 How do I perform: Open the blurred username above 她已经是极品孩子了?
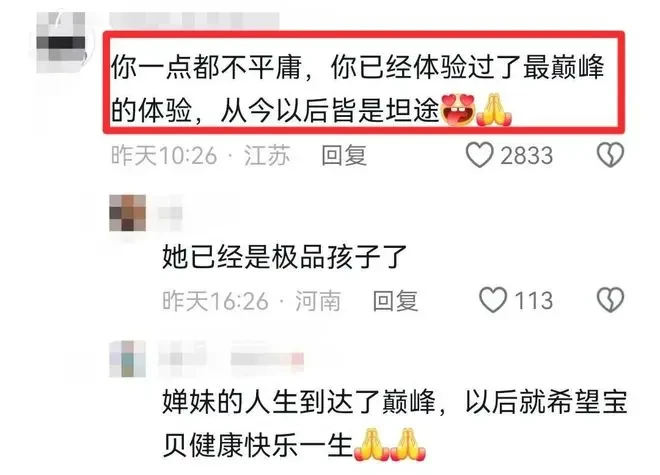point(170,213)
